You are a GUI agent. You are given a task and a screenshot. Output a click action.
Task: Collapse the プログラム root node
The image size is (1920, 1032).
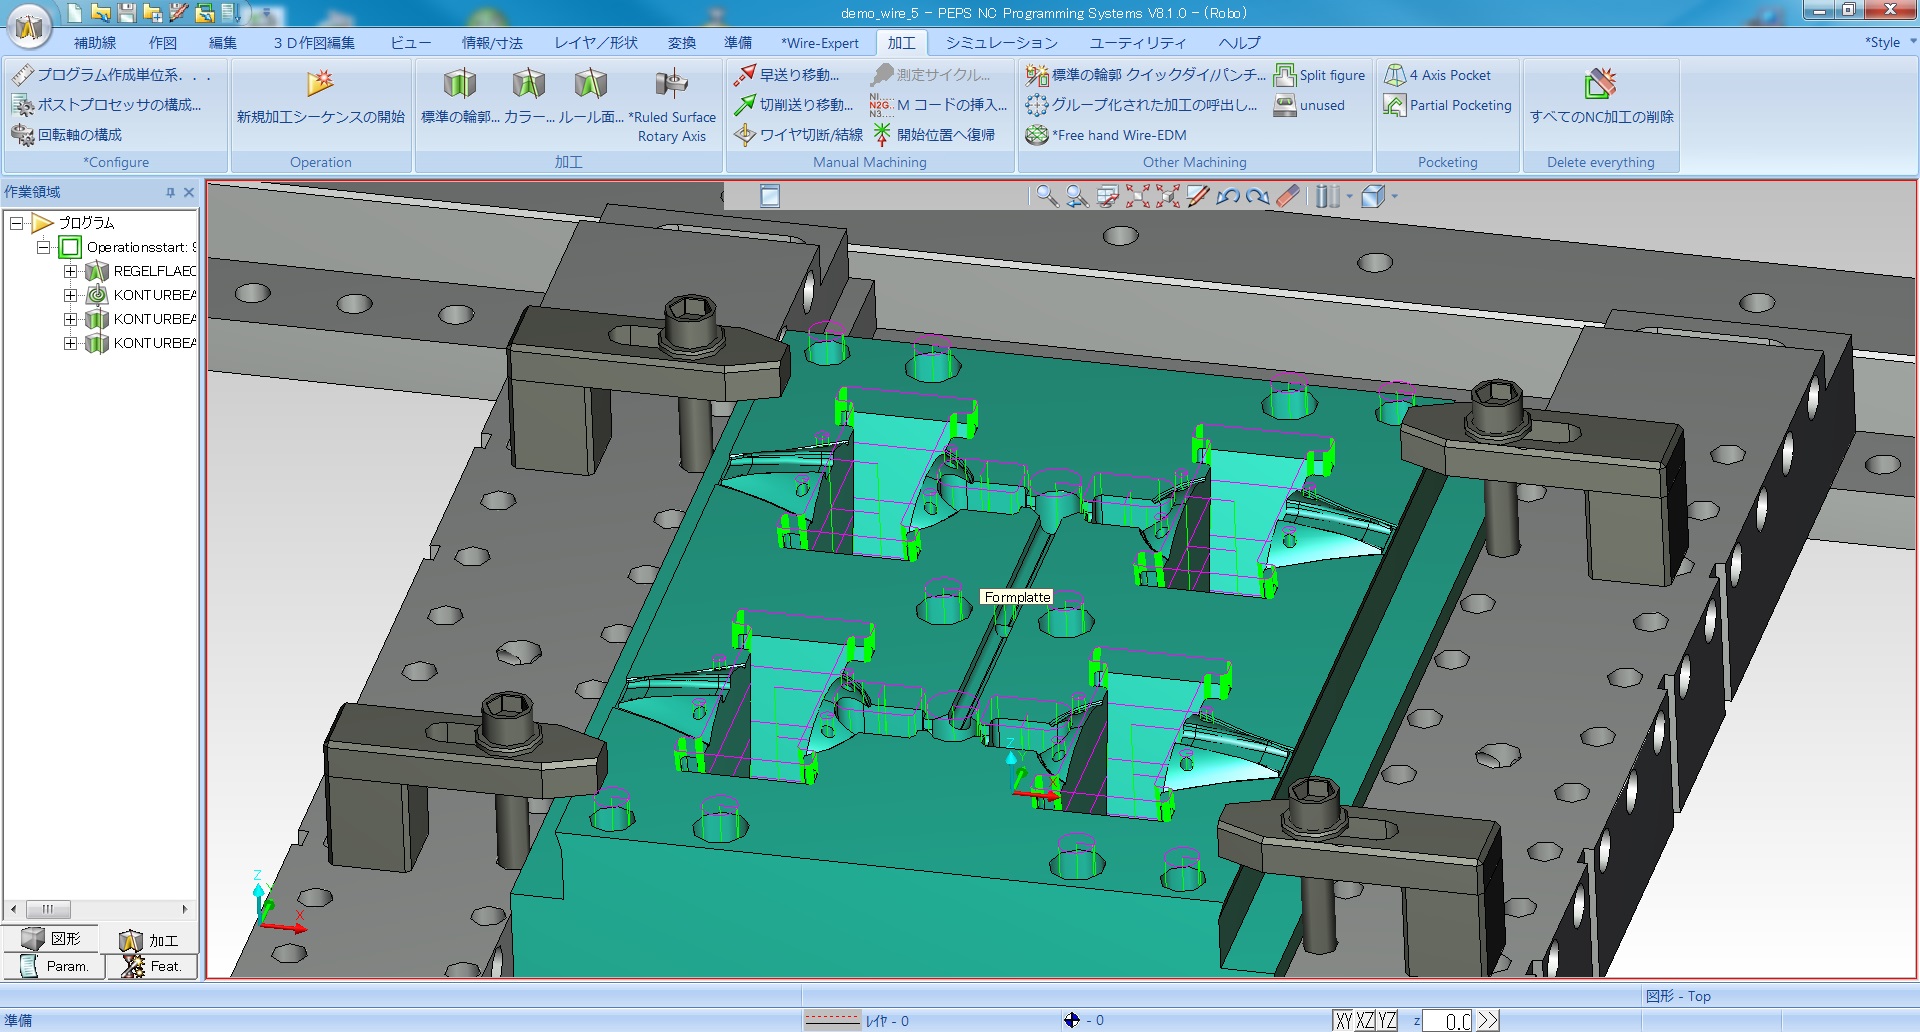click(x=17, y=223)
